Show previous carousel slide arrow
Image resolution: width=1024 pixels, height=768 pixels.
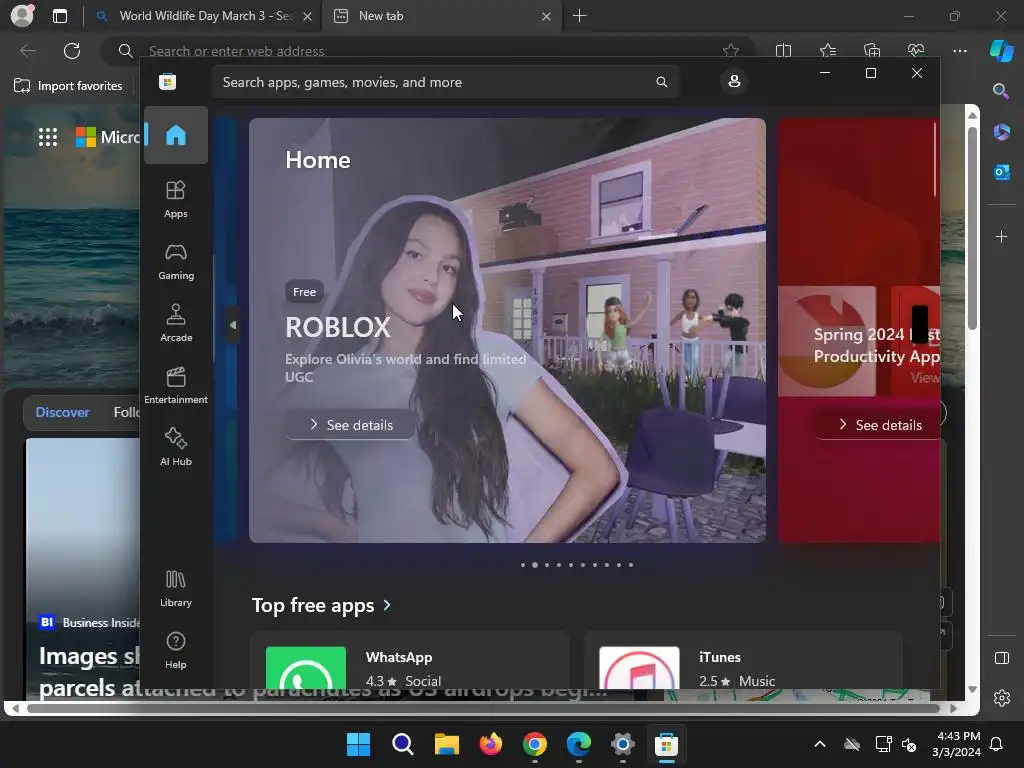(232, 325)
